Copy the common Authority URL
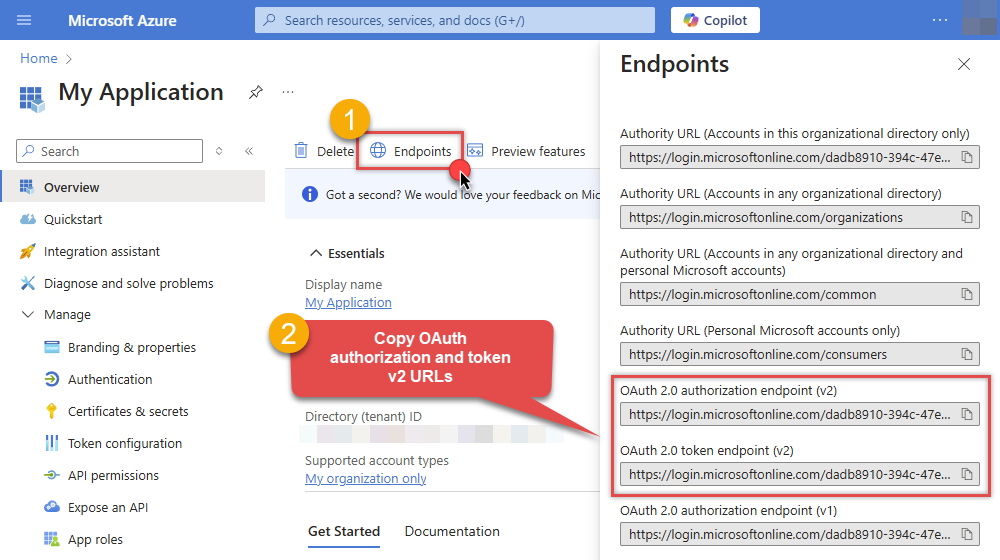Image resolution: width=1000 pixels, height=560 pixels. point(967,294)
